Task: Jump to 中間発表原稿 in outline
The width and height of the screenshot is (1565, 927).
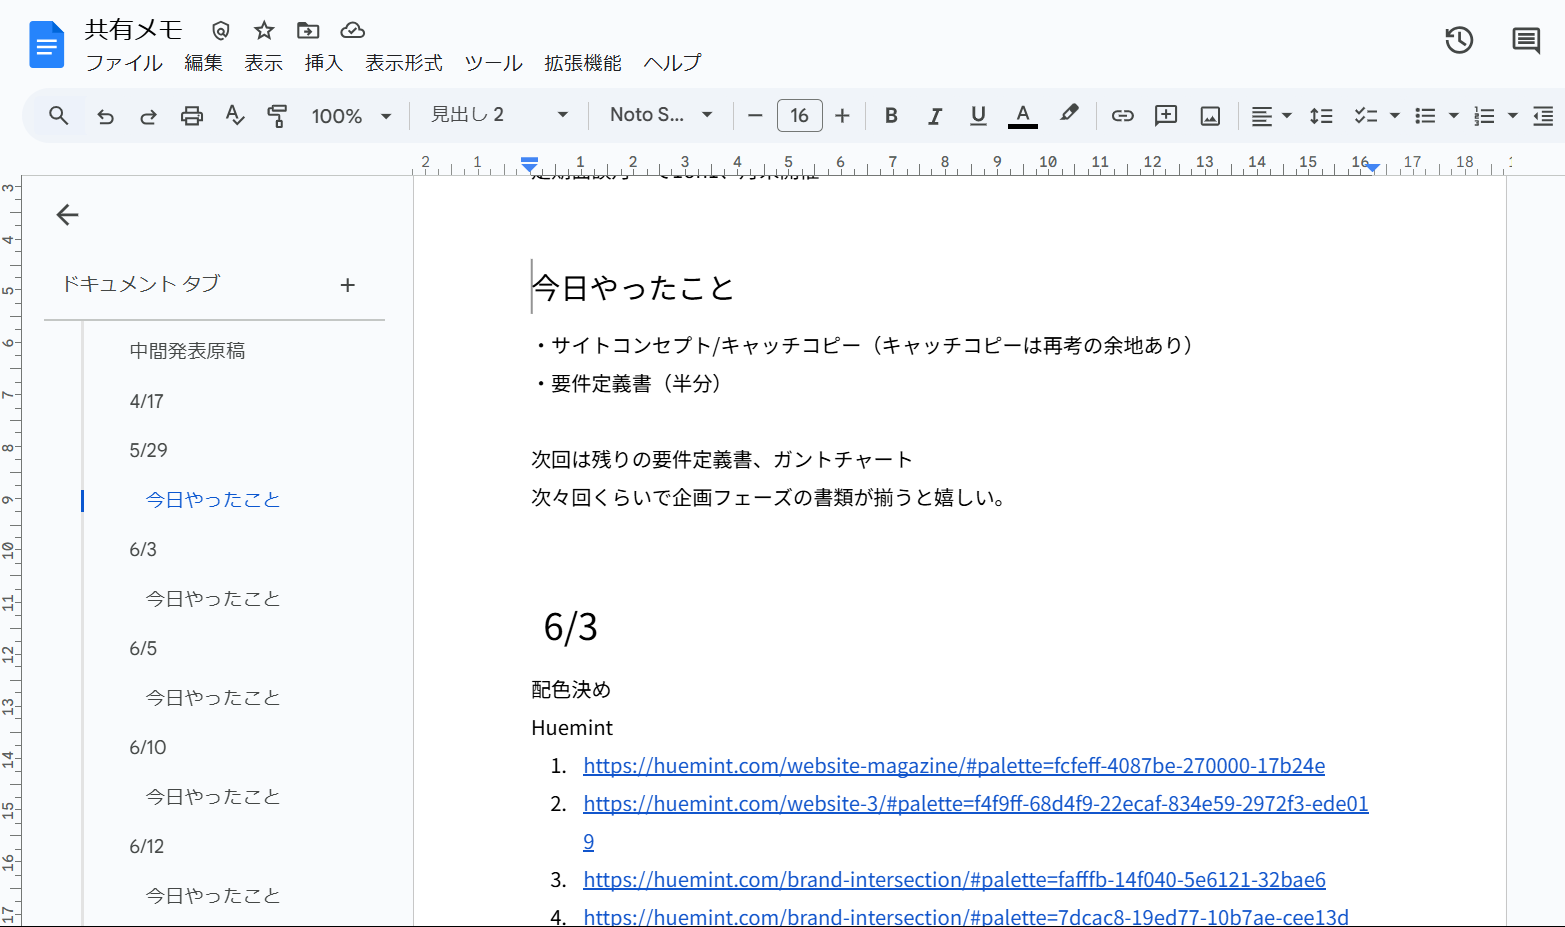Action: pyautogui.click(x=187, y=351)
